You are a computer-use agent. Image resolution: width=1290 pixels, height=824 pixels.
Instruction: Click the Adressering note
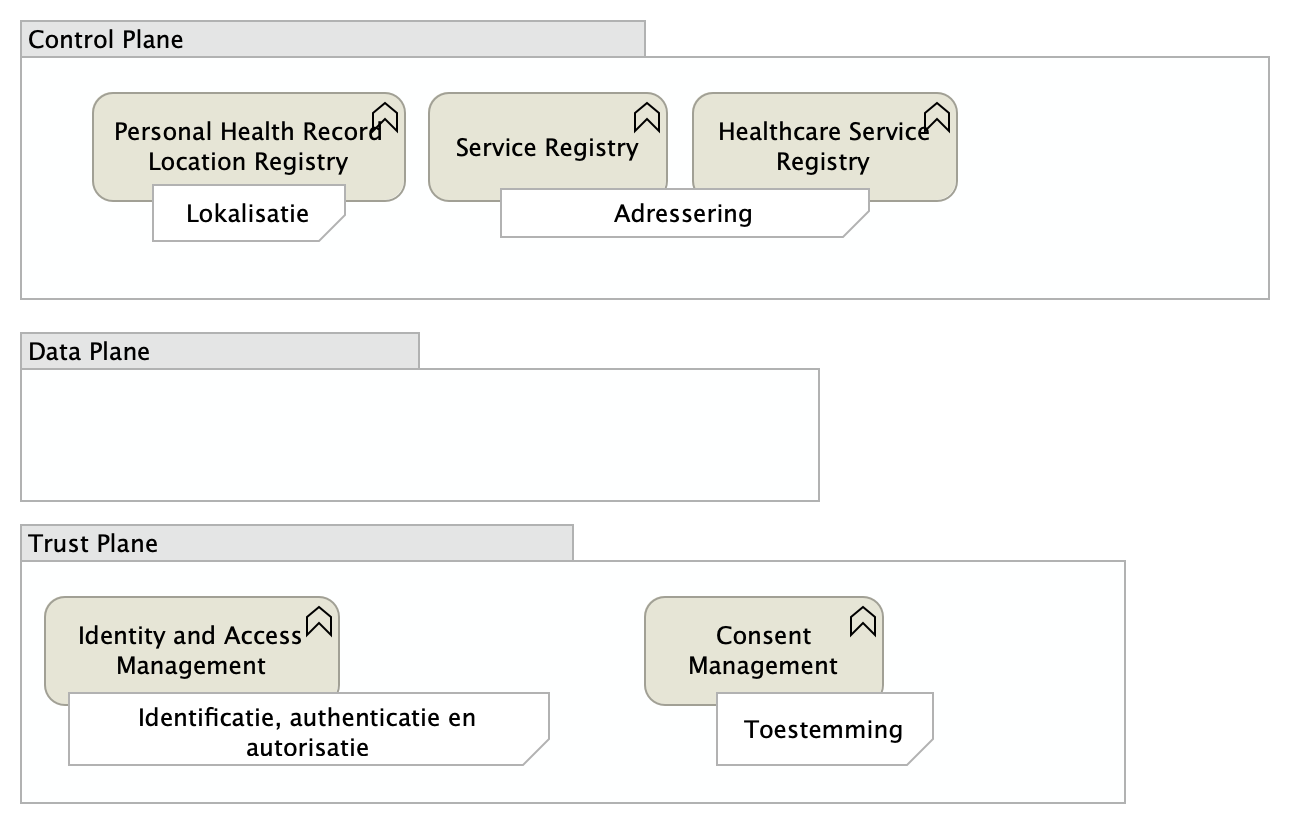[683, 214]
